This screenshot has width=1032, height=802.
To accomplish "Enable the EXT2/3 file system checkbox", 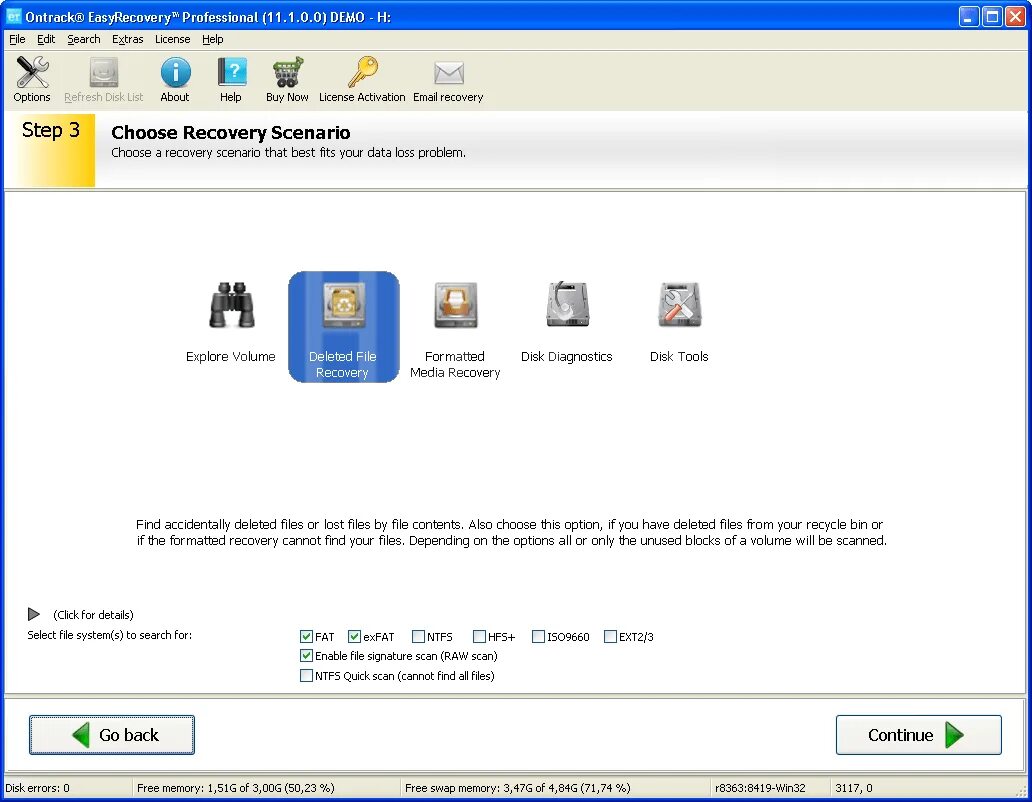I will [610, 636].
